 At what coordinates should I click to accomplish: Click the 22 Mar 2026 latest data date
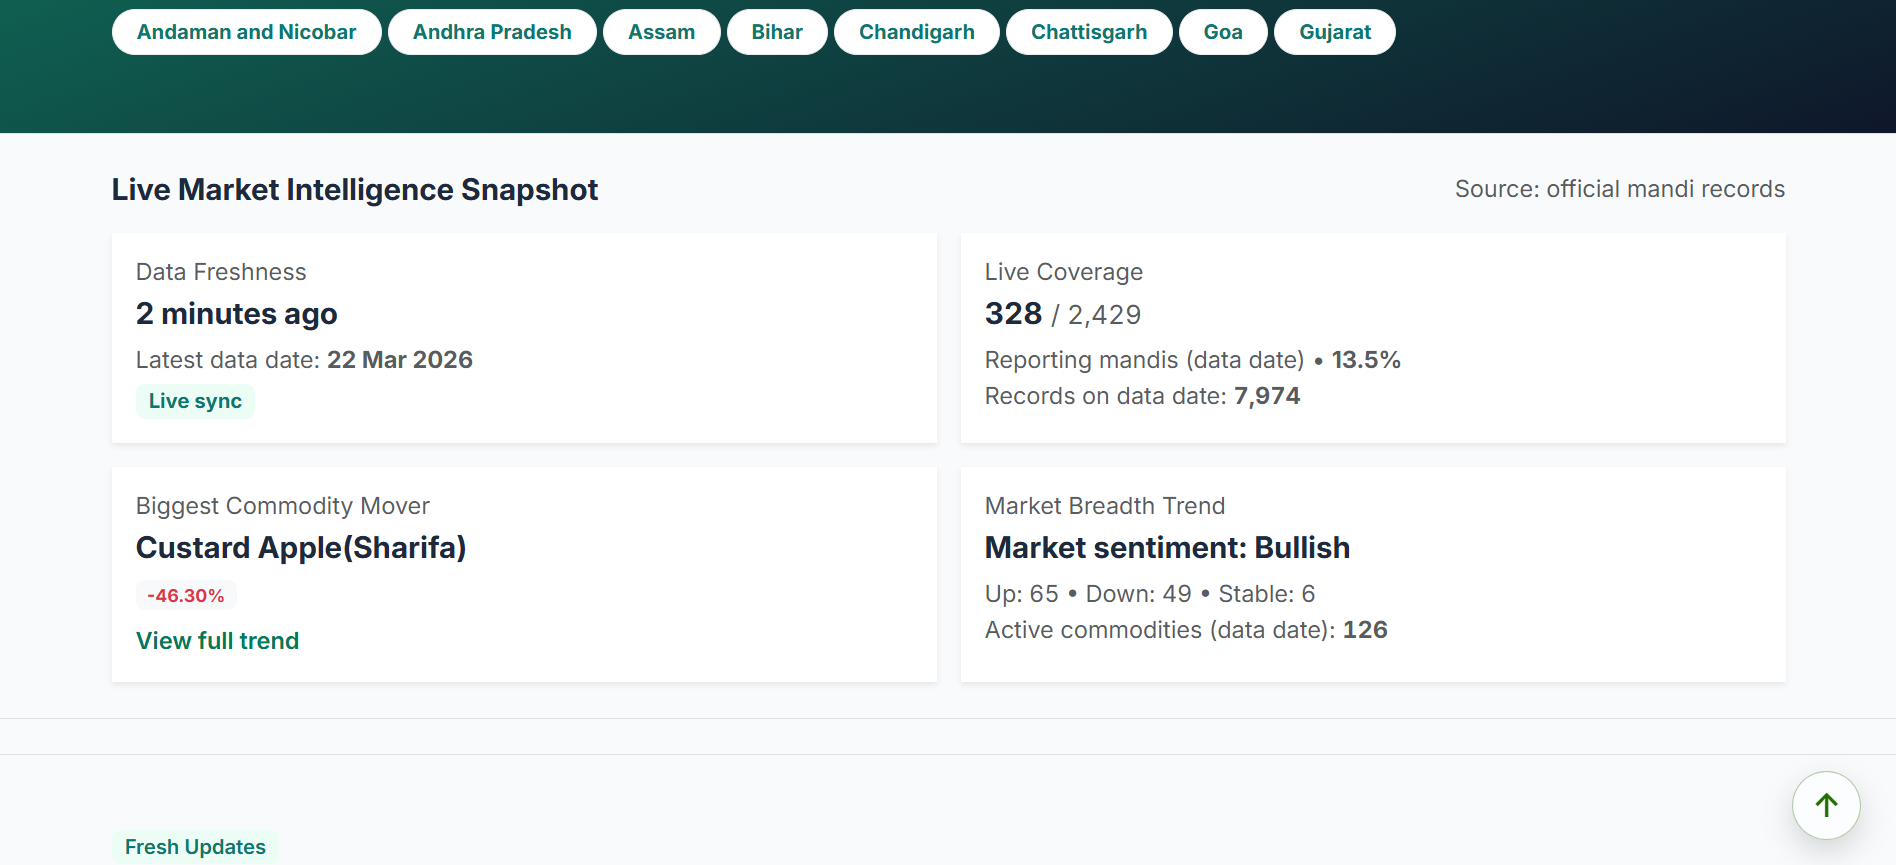point(400,360)
